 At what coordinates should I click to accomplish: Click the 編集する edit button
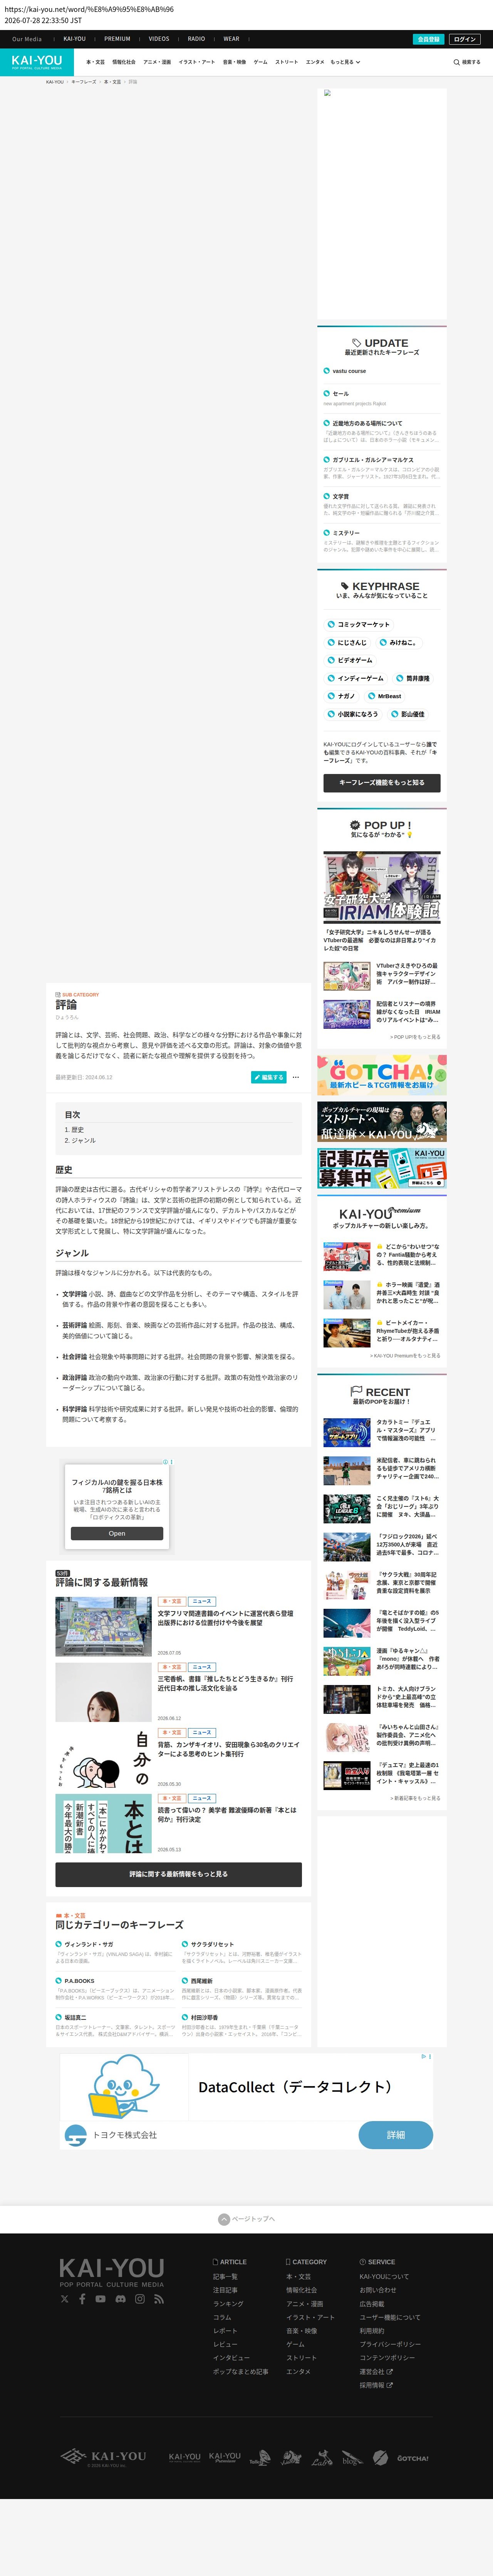point(268,1077)
